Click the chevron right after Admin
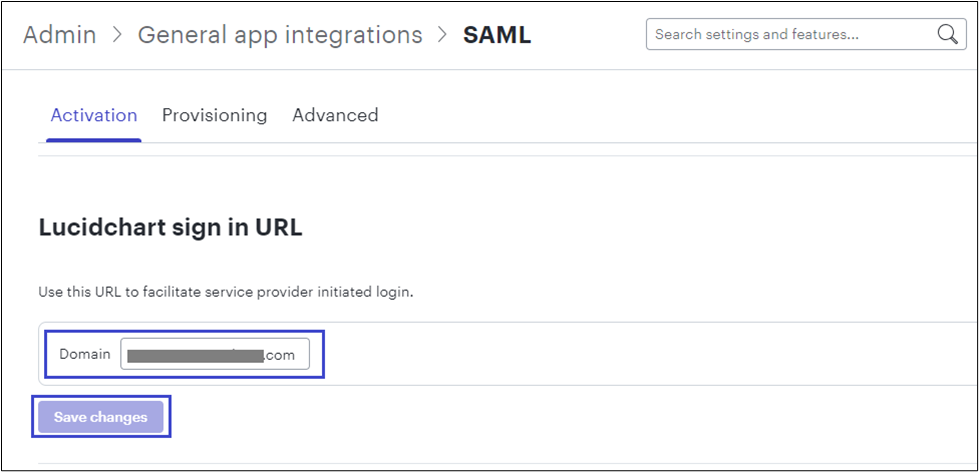979x472 pixels. pyautogui.click(x=117, y=36)
